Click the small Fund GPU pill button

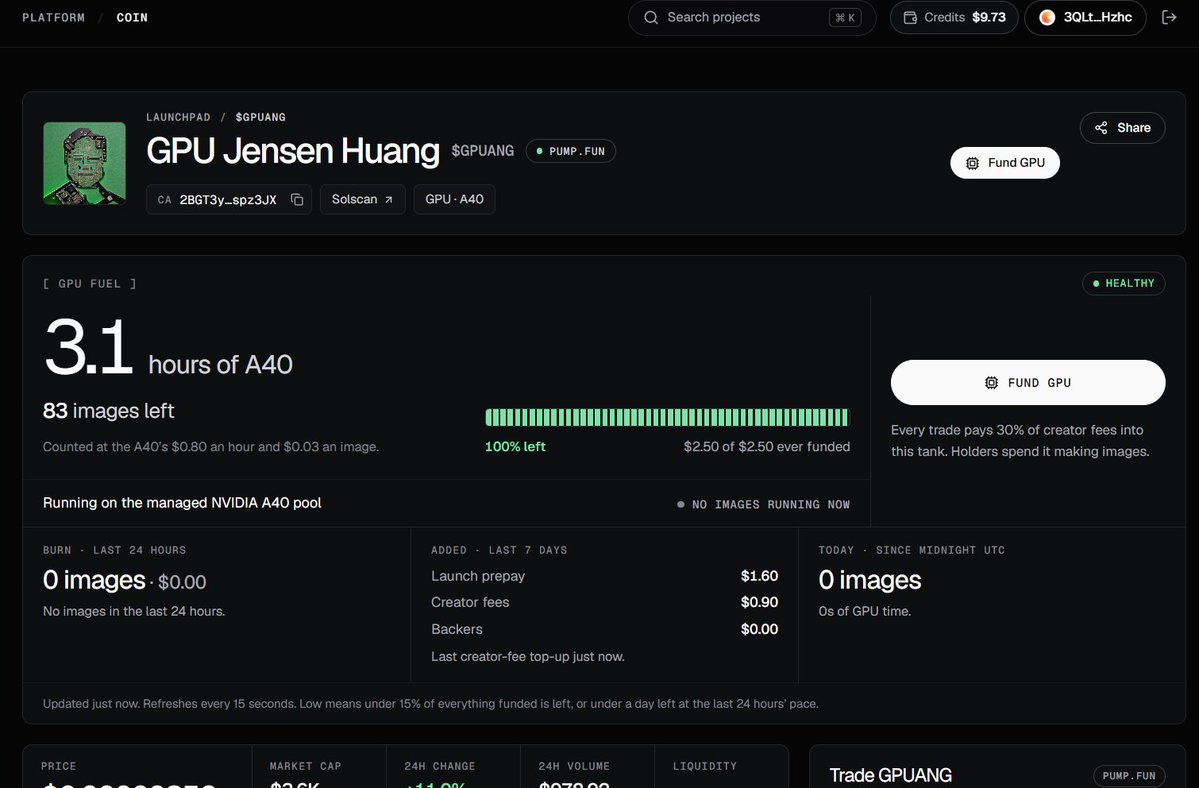pos(1005,163)
